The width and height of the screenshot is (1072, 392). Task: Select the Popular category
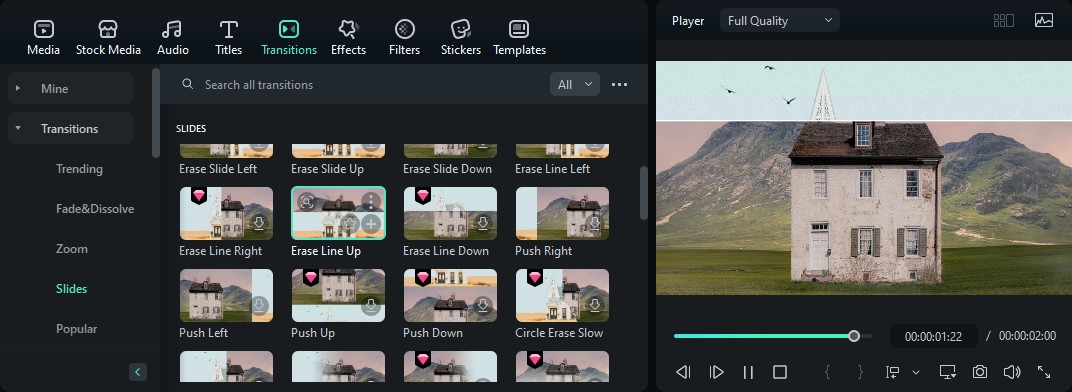click(77, 329)
